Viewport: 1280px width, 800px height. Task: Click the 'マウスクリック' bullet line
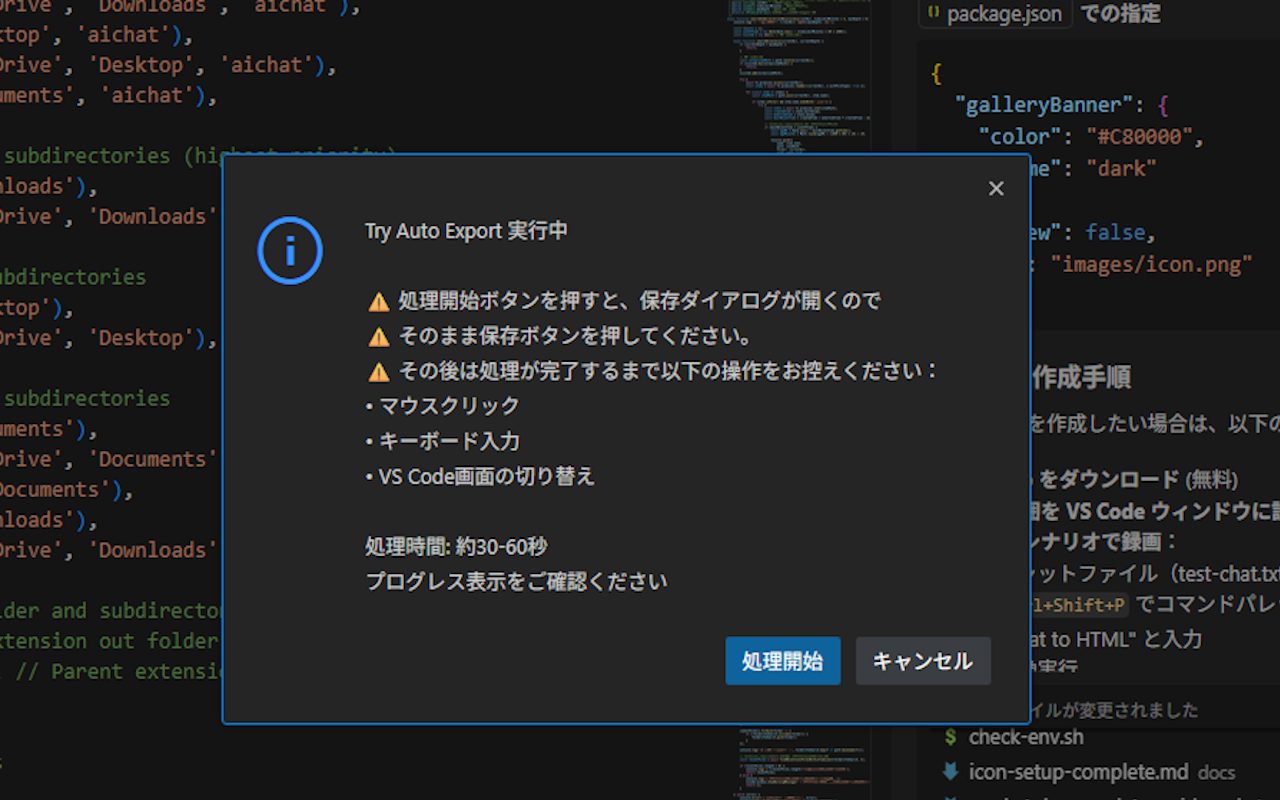click(443, 406)
